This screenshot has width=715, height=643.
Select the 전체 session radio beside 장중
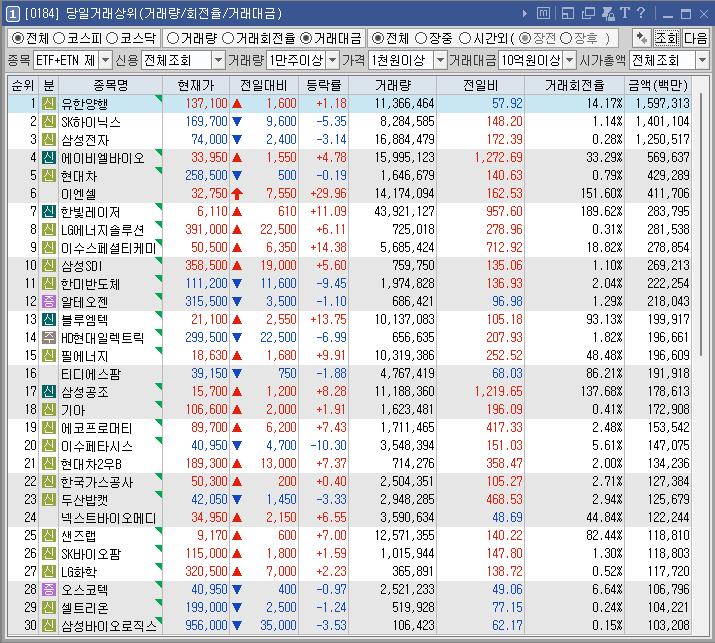(x=378, y=38)
